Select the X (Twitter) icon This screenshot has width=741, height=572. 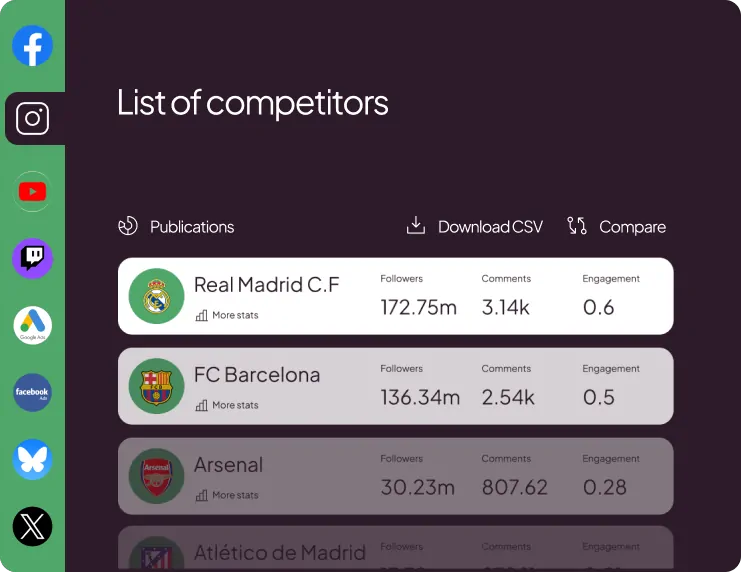[32, 527]
